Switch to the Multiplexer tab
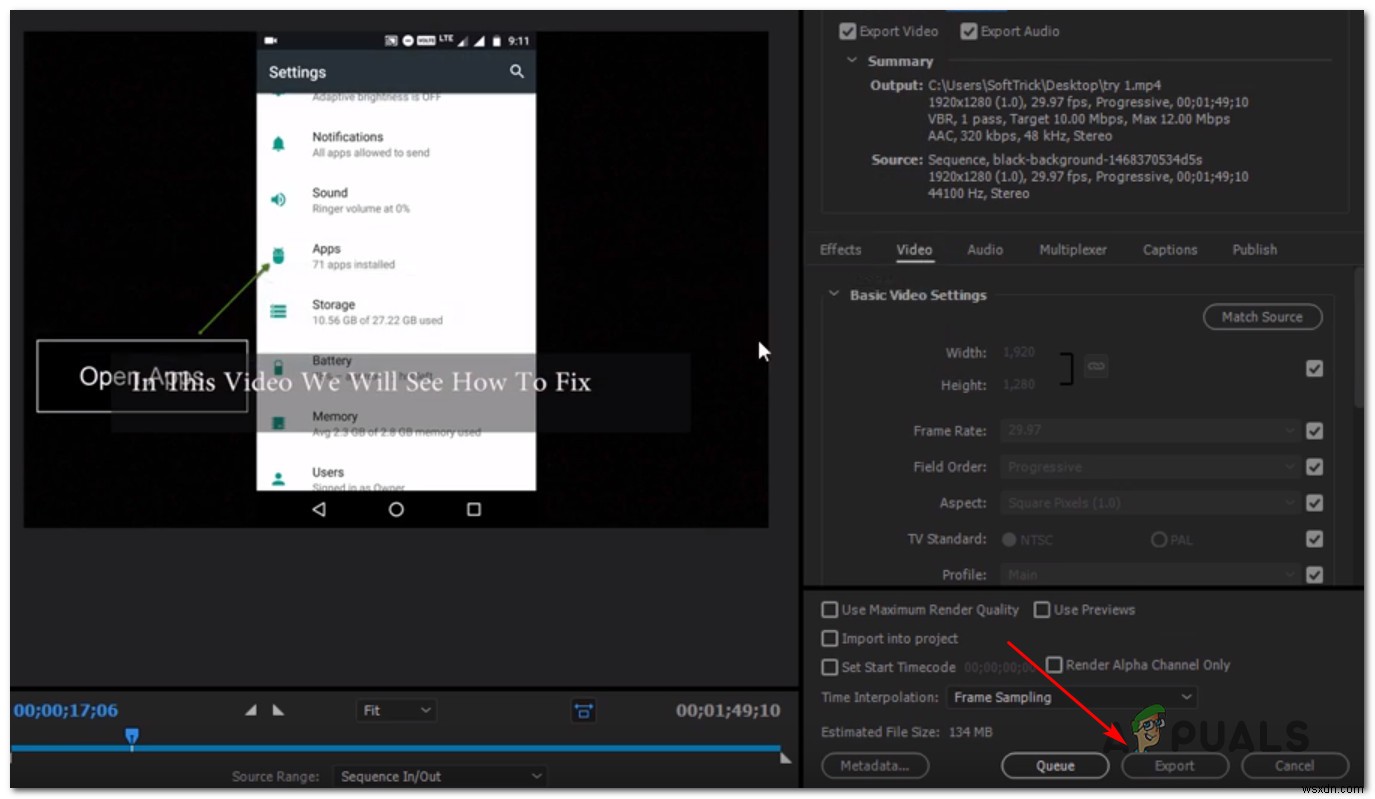This screenshot has width=1375, height=799. [1072, 249]
